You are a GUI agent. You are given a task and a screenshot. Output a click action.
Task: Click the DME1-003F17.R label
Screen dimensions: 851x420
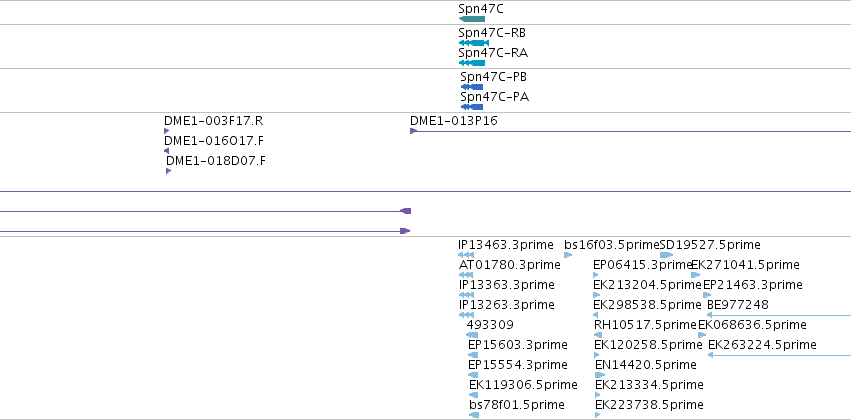[213, 120]
